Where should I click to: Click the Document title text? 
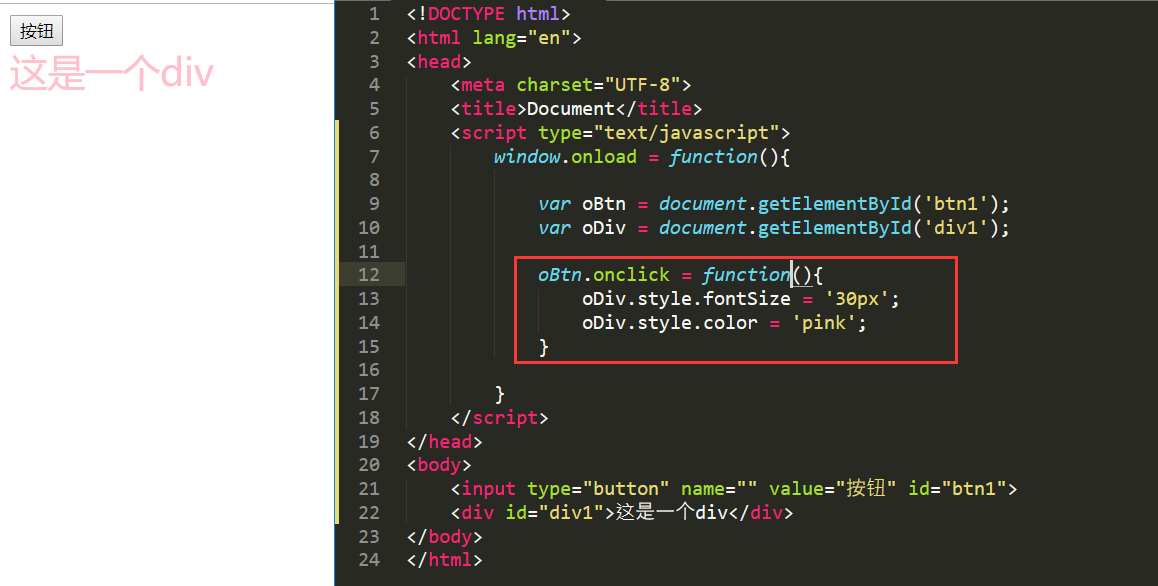[571, 109]
